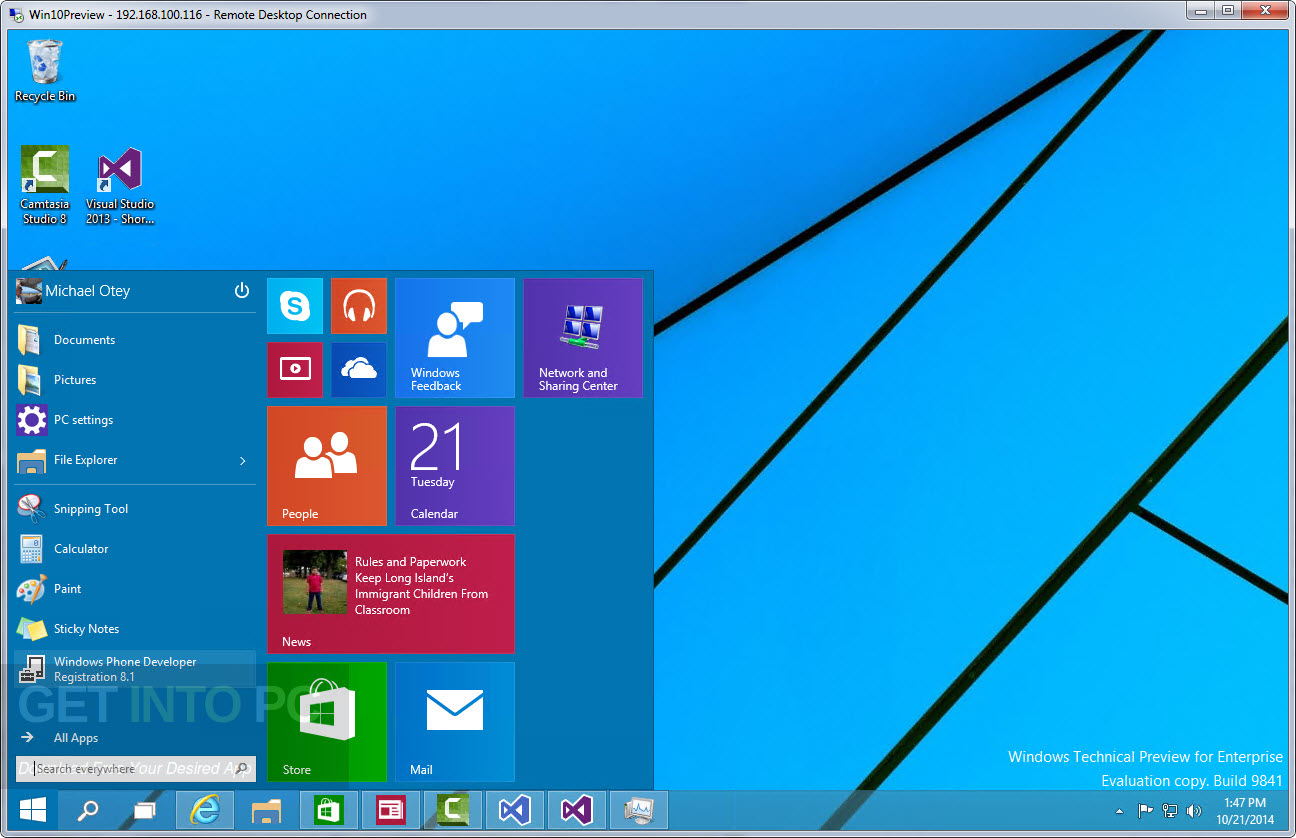1296x838 pixels.
Task: Switch to Camtasia on the taskbar
Action: (x=453, y=810)
